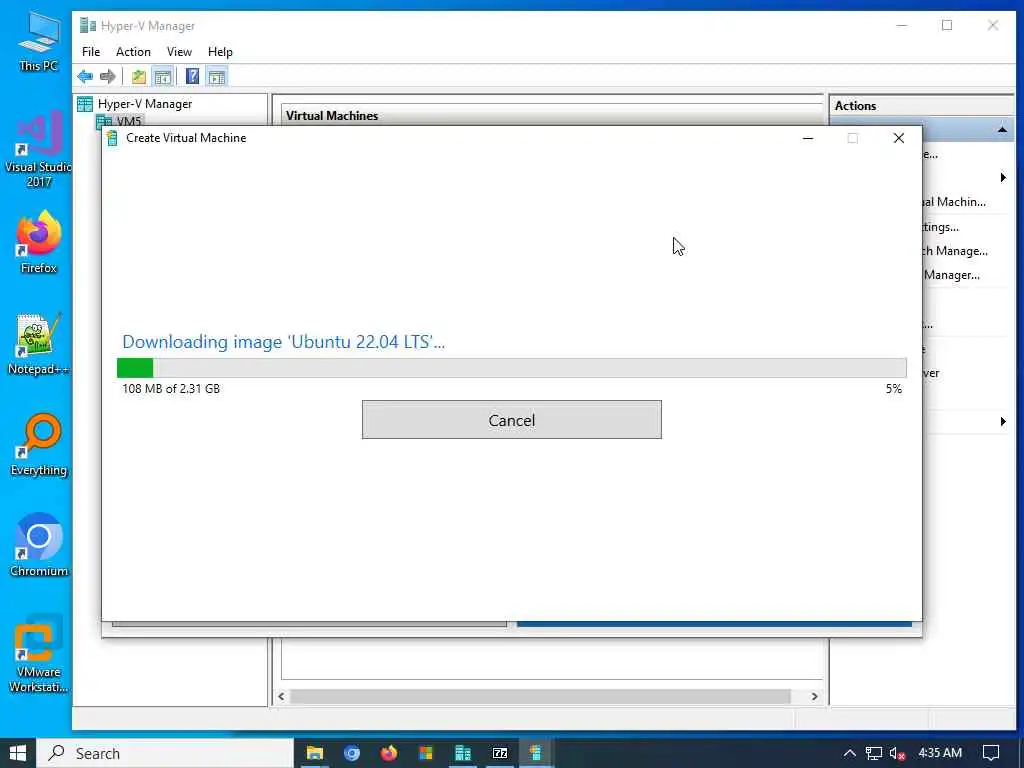Collapse the Actions section with the up arrow
Screen dimensions: 1024x768
click(1002, 130)
